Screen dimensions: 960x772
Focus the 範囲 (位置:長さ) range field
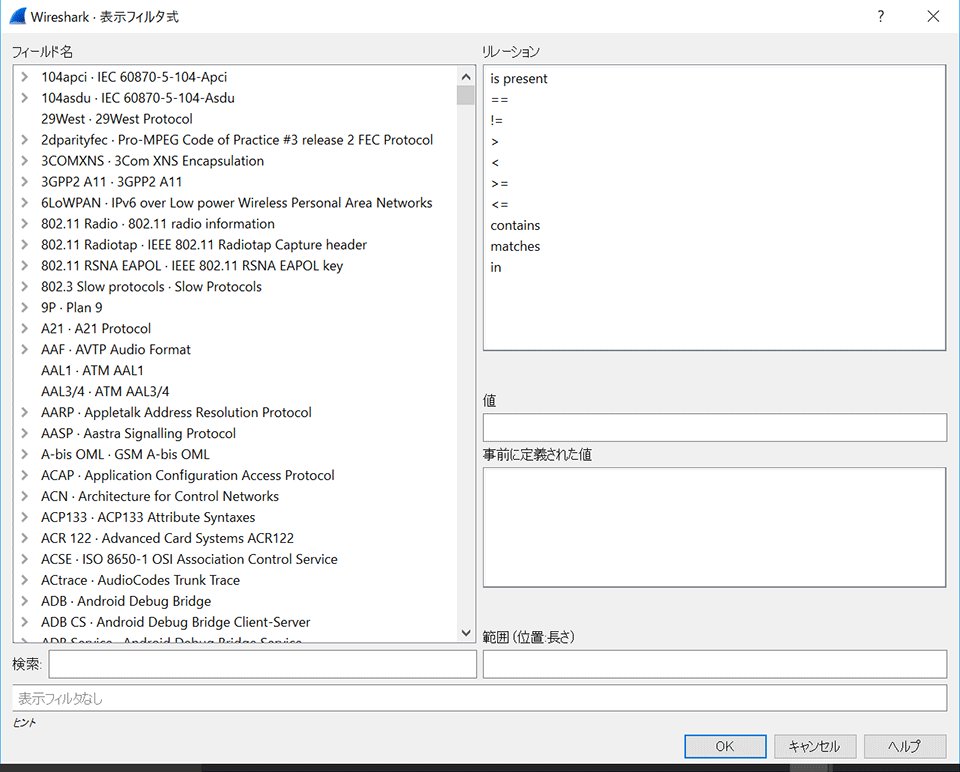coord(714,664)
